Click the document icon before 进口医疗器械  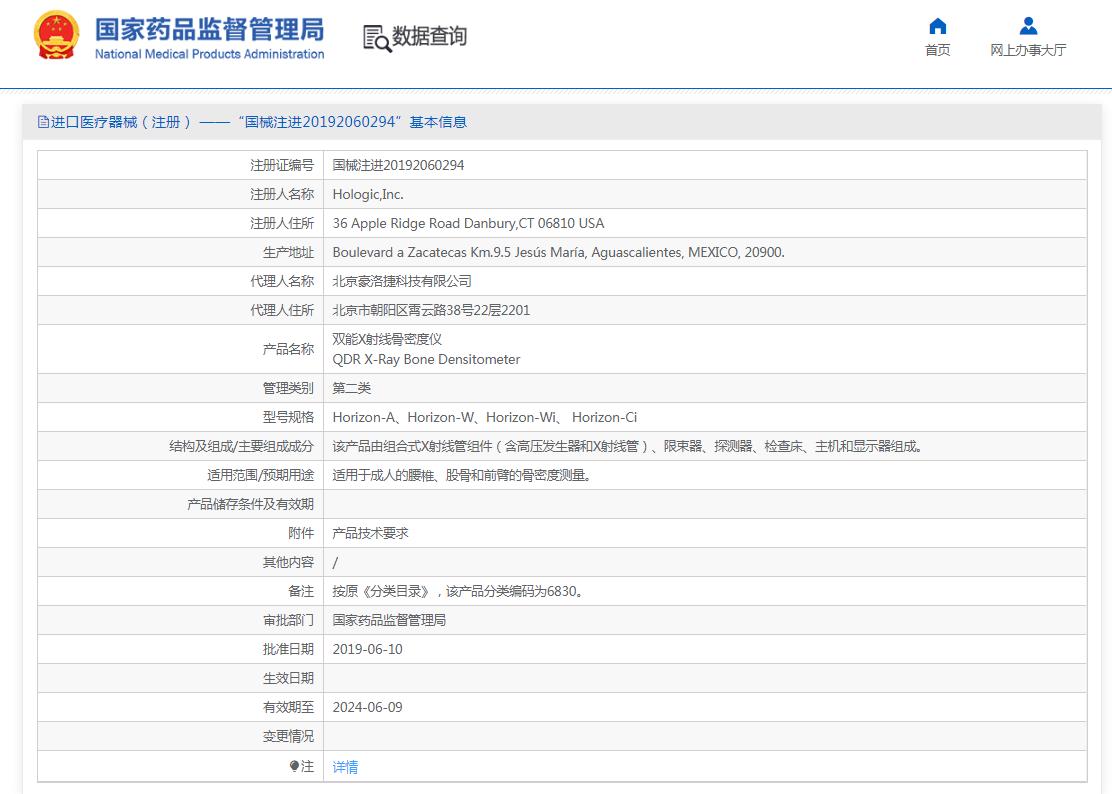(x=43, y=122)
